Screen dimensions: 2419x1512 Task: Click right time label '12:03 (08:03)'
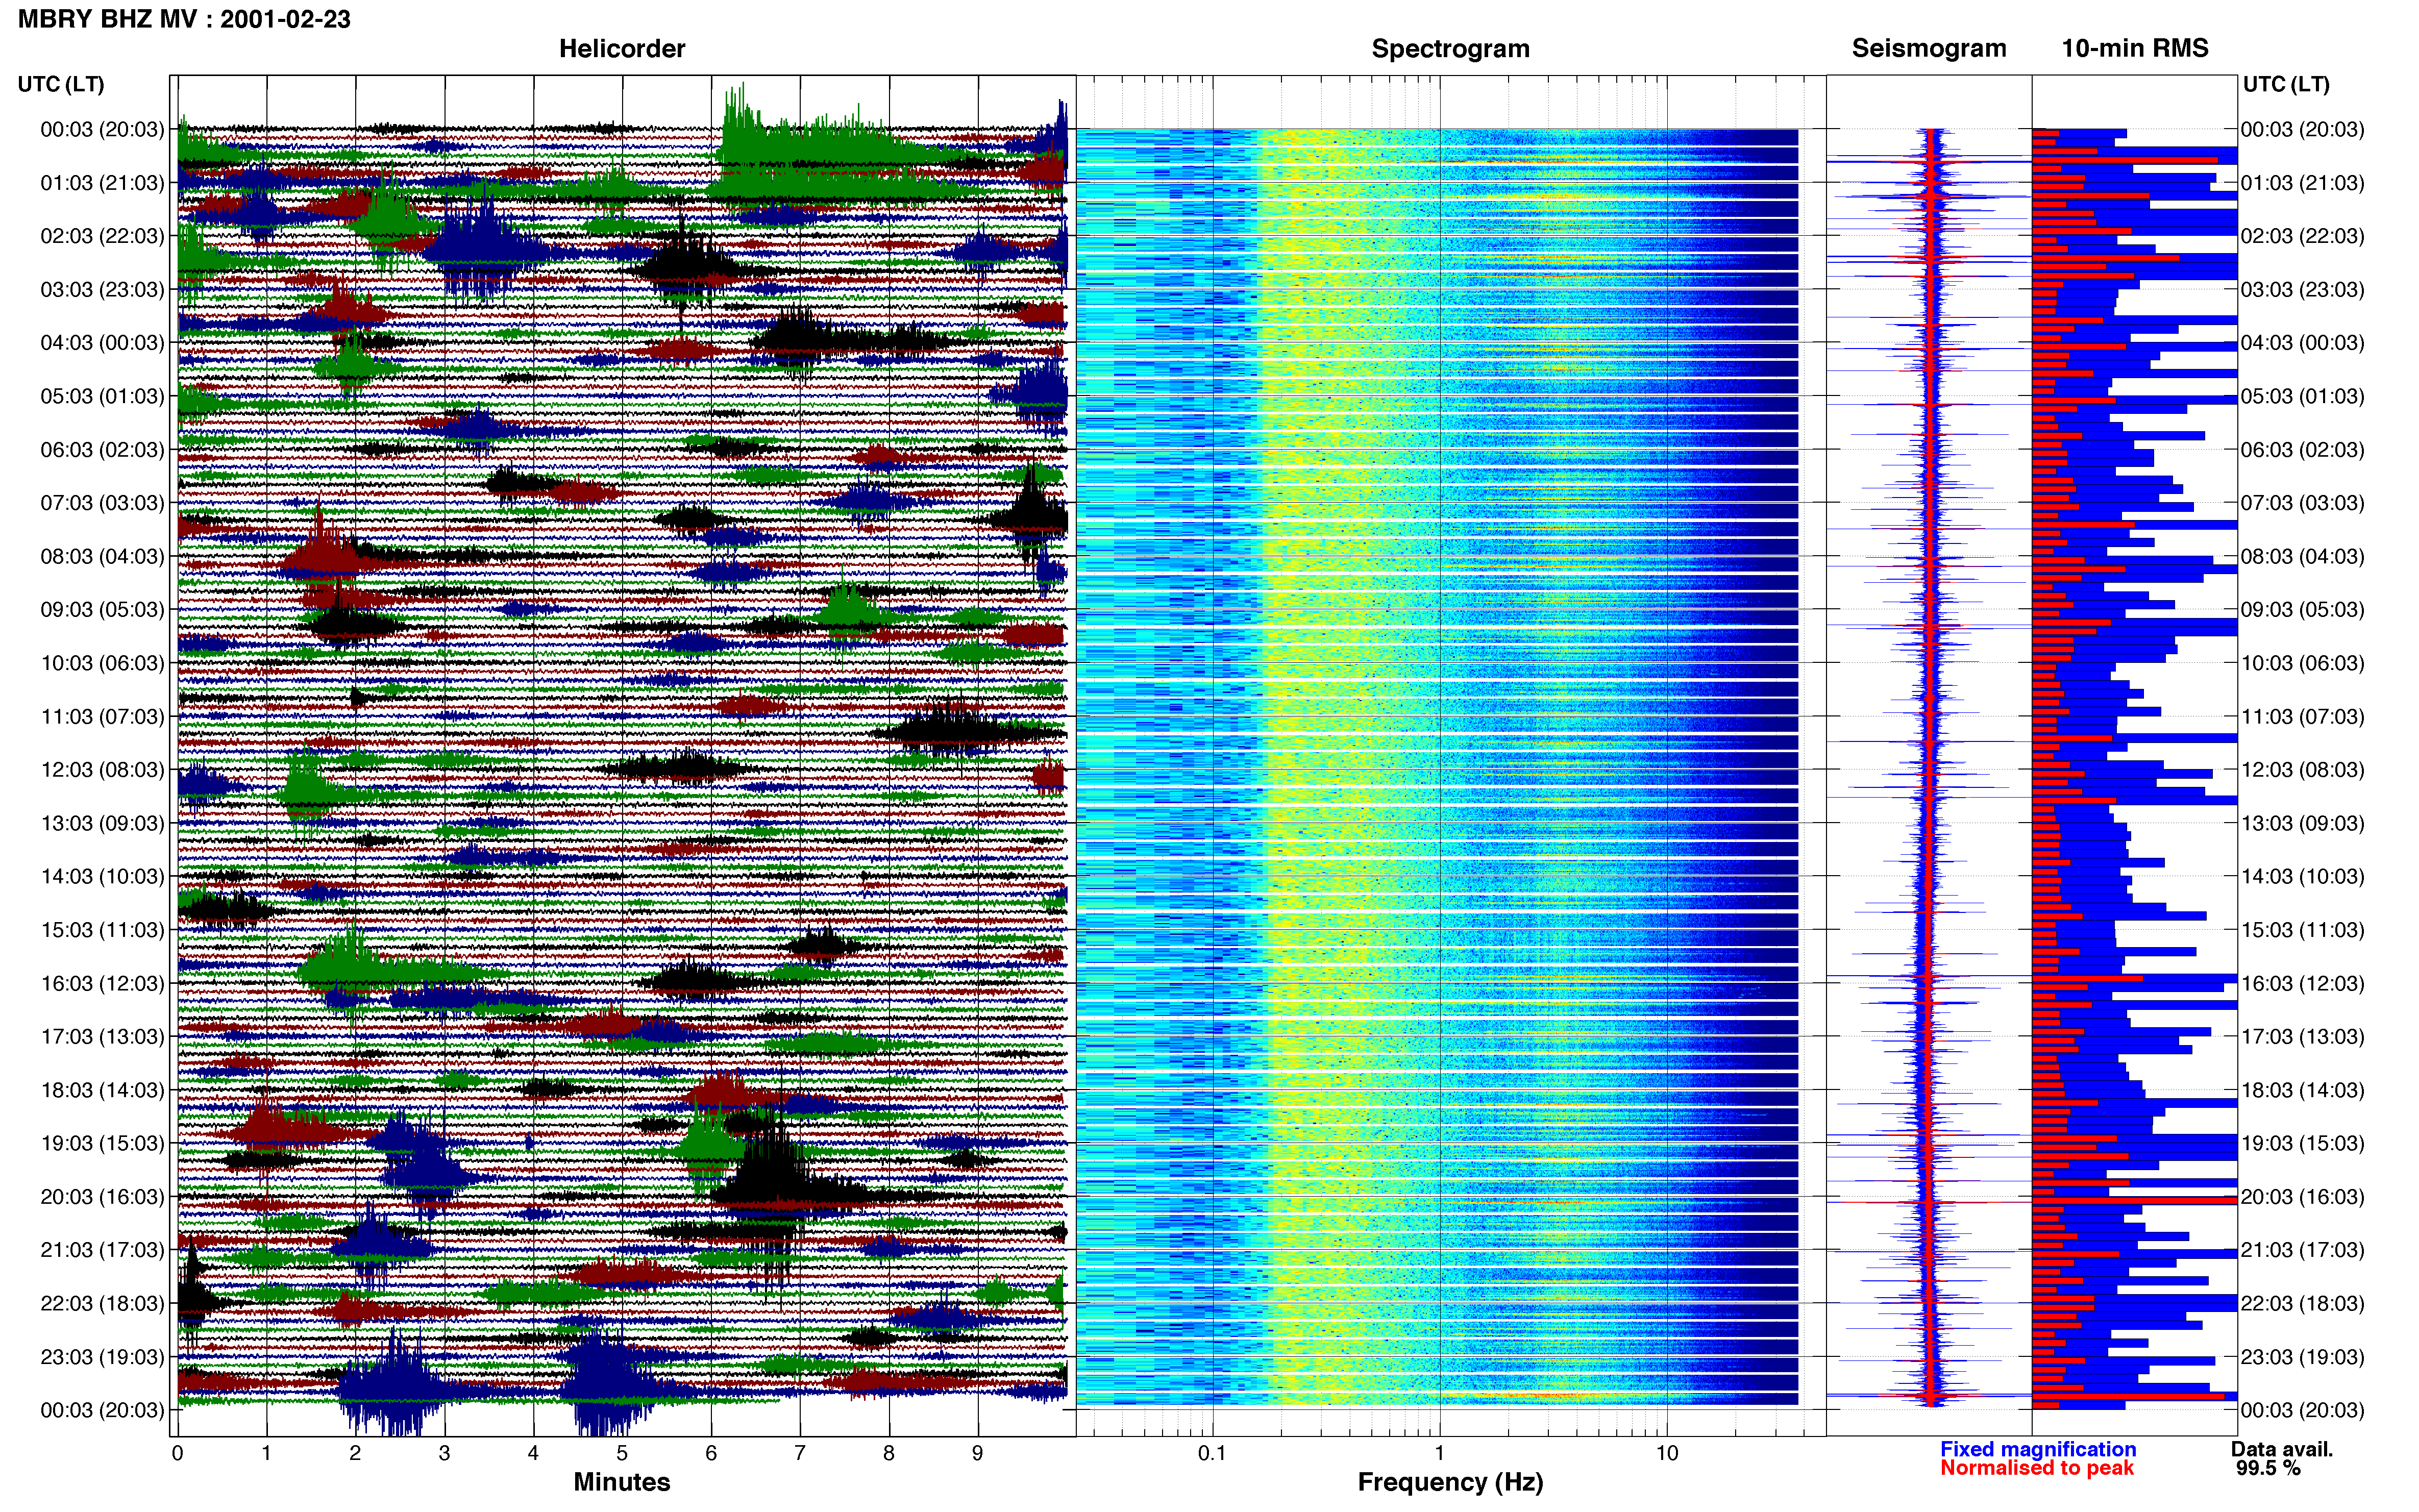coord(2302,770)
